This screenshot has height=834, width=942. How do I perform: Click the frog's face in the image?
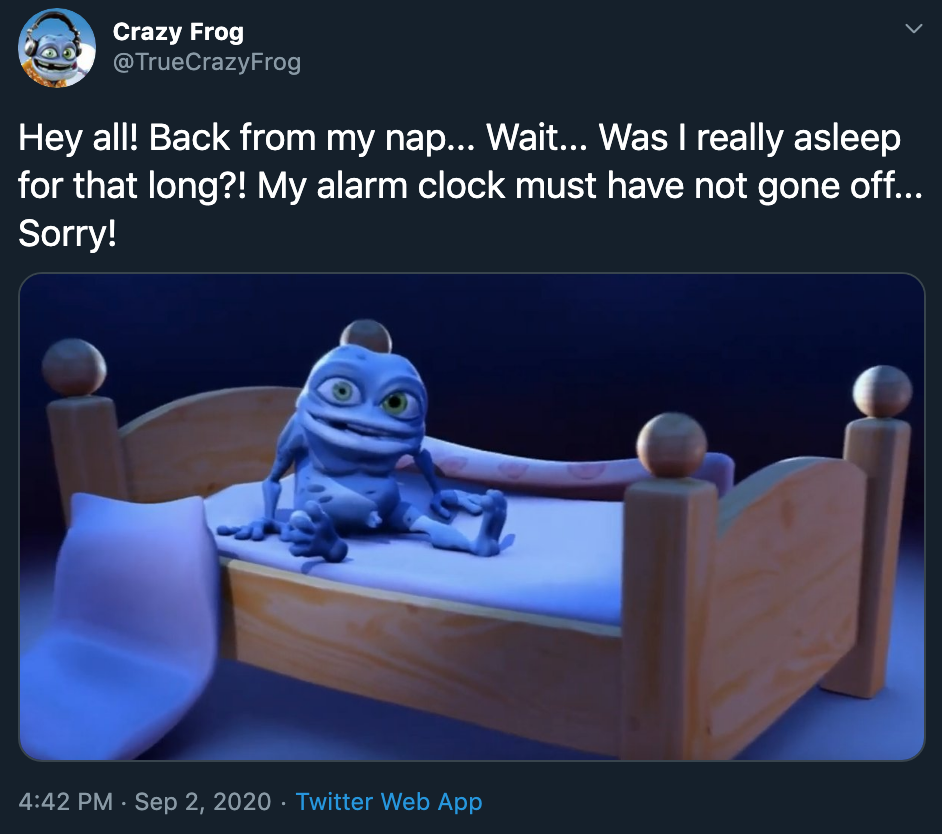[361, 395]
